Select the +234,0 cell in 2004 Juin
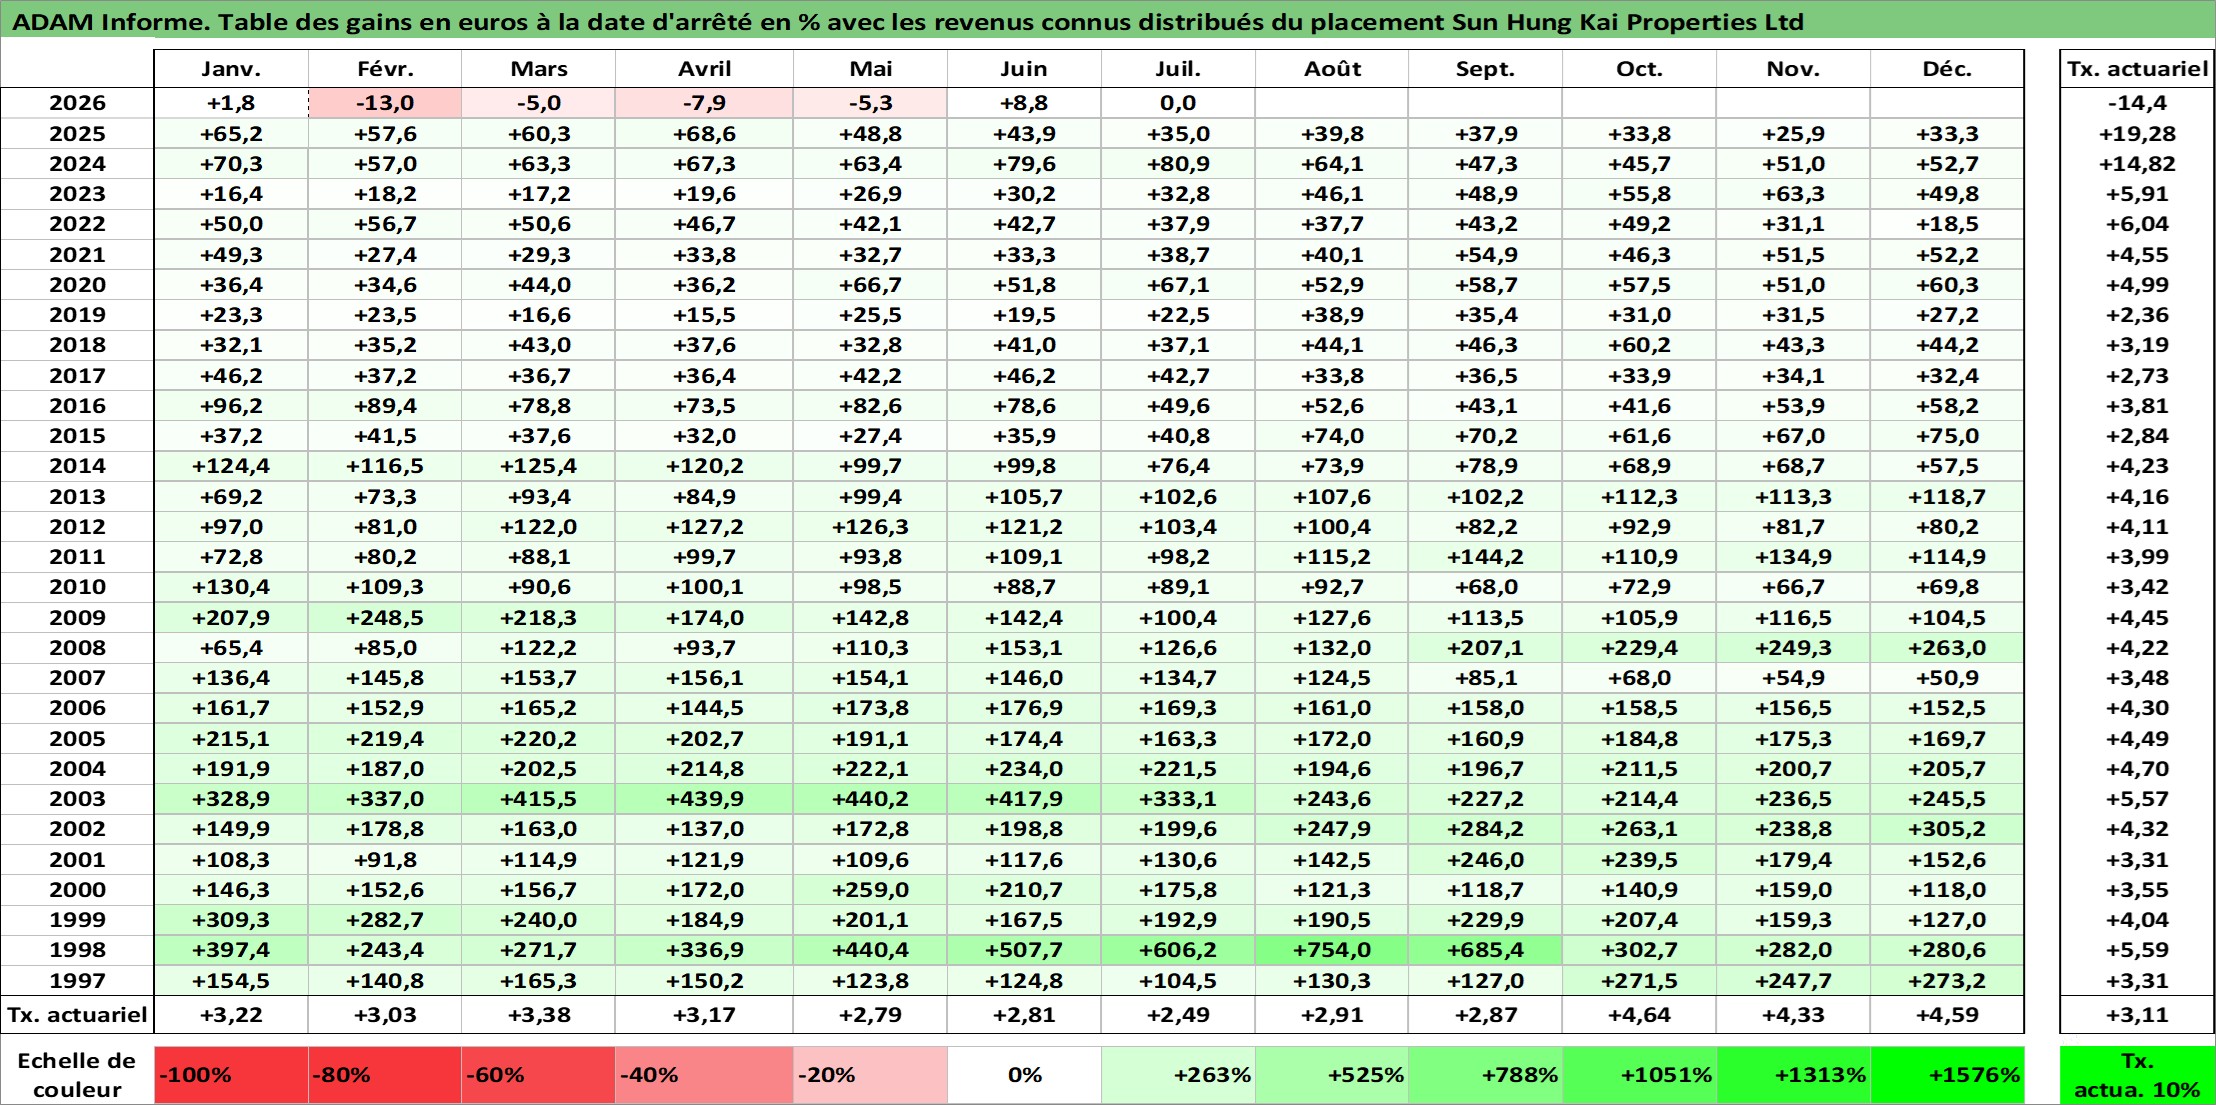 click(x=1024, y=769)
